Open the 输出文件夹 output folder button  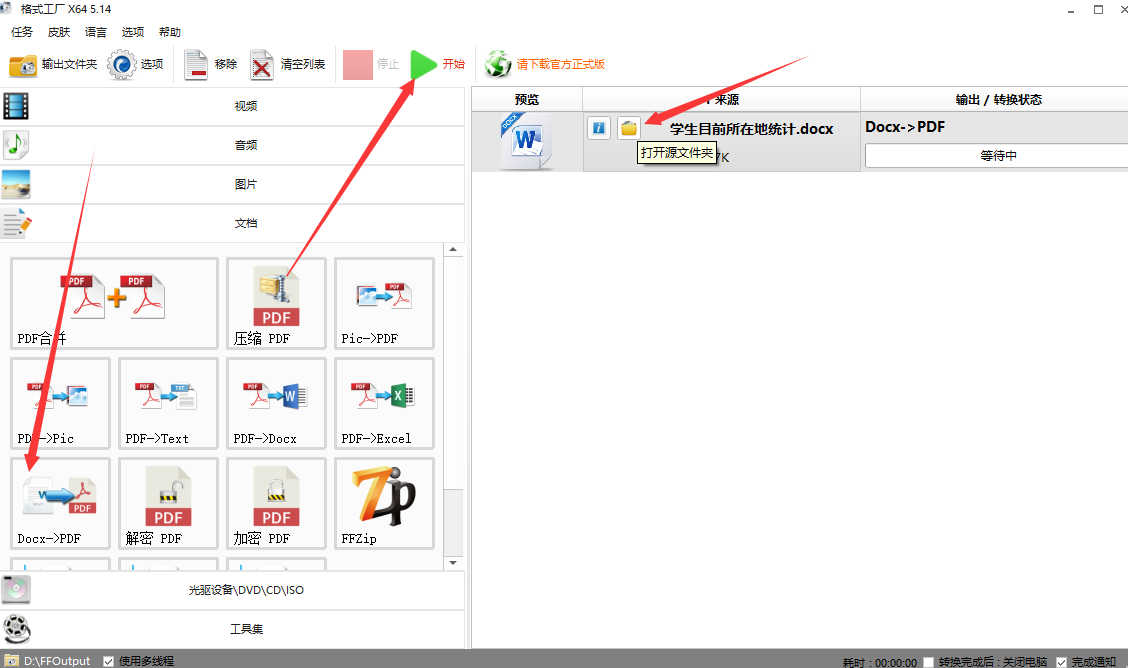coord(53,65)
